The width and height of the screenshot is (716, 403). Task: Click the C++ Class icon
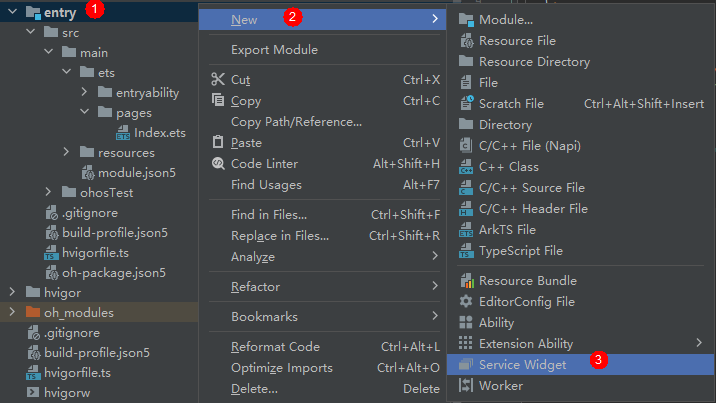pos(466,167)
